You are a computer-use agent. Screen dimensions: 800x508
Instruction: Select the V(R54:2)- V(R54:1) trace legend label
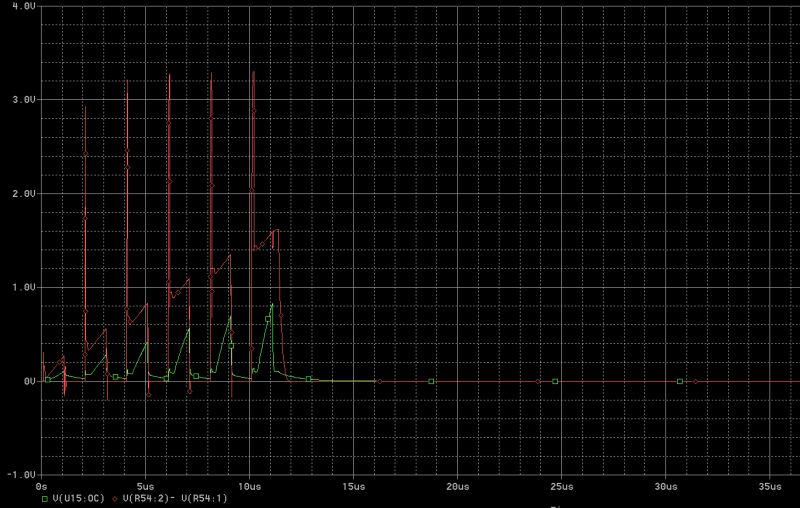click(175, 498)
